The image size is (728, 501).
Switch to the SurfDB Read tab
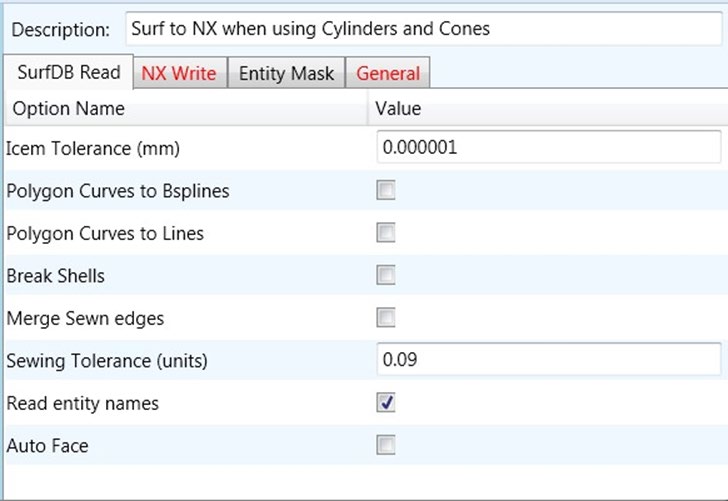coord(68,72)
